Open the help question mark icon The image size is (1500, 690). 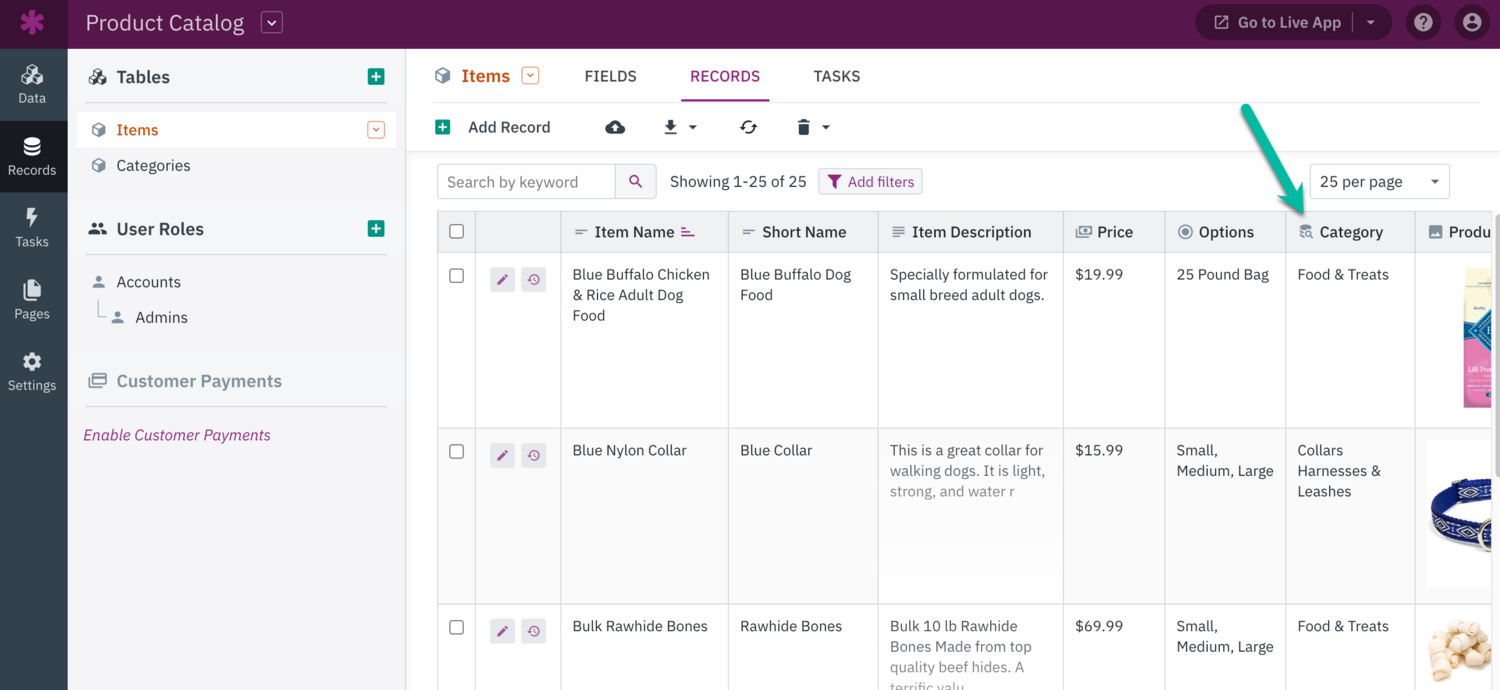1423,22
